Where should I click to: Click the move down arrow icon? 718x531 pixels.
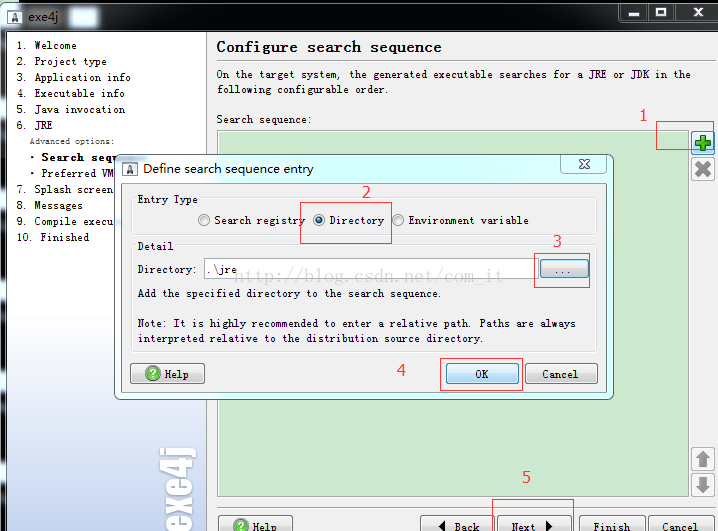[x=703, y=485]
